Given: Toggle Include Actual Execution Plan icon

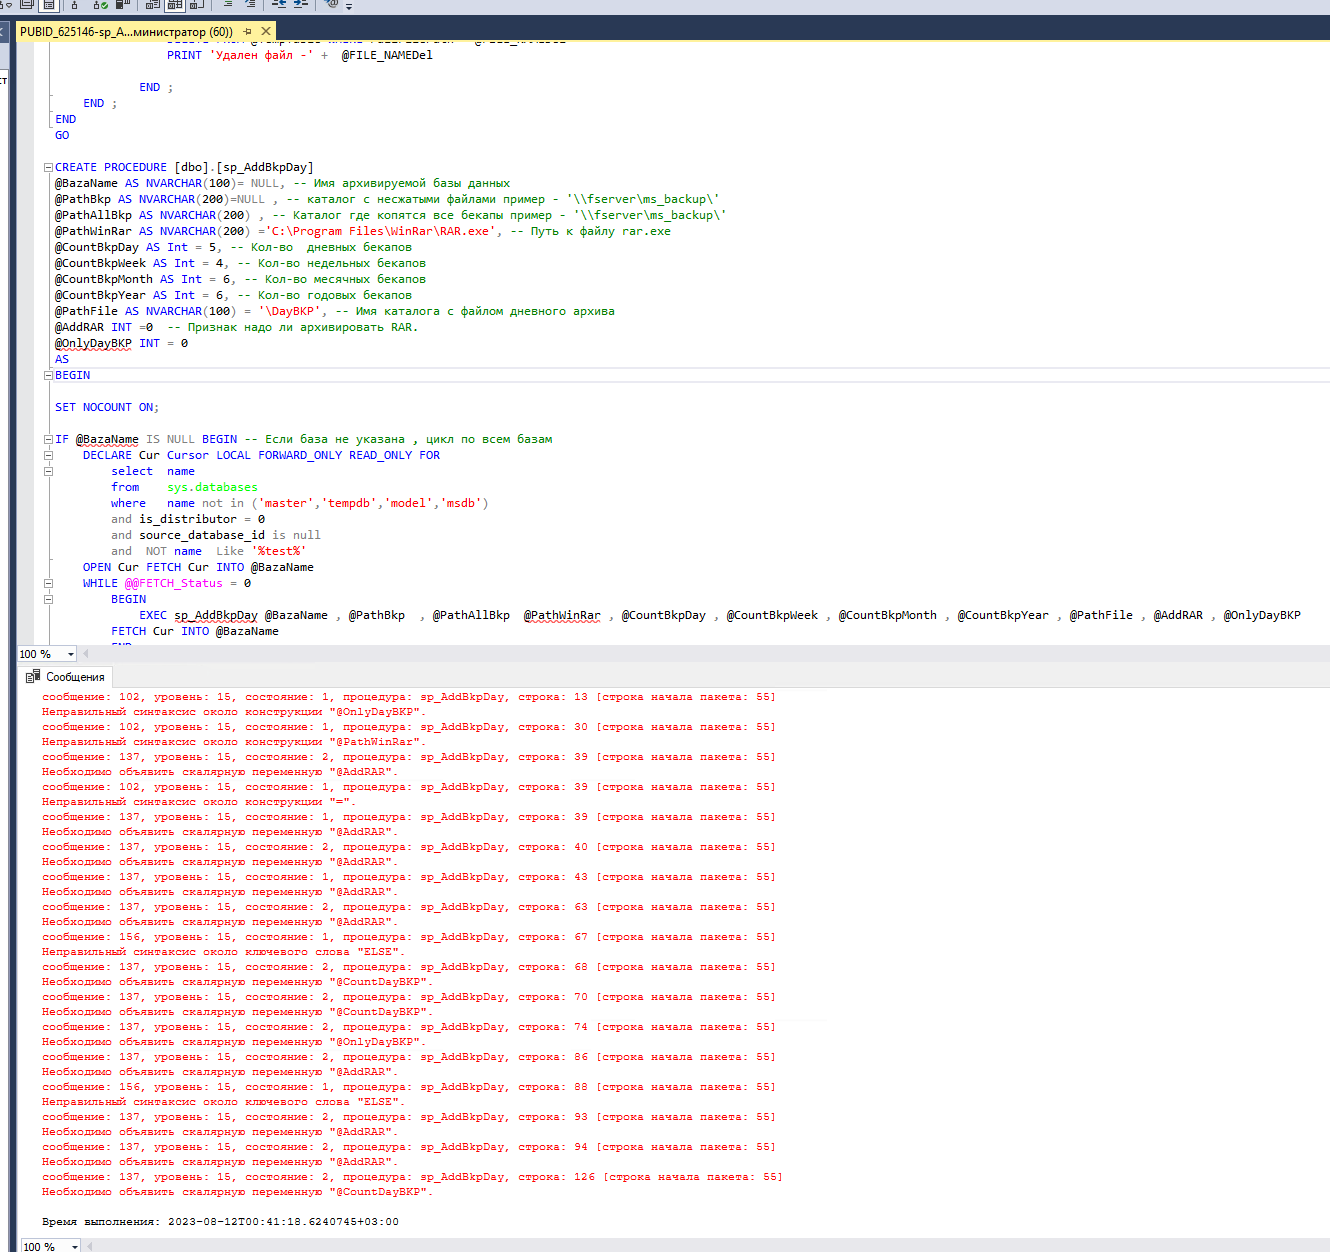Looking at the screenshot, I should click(x=74, y=5).
